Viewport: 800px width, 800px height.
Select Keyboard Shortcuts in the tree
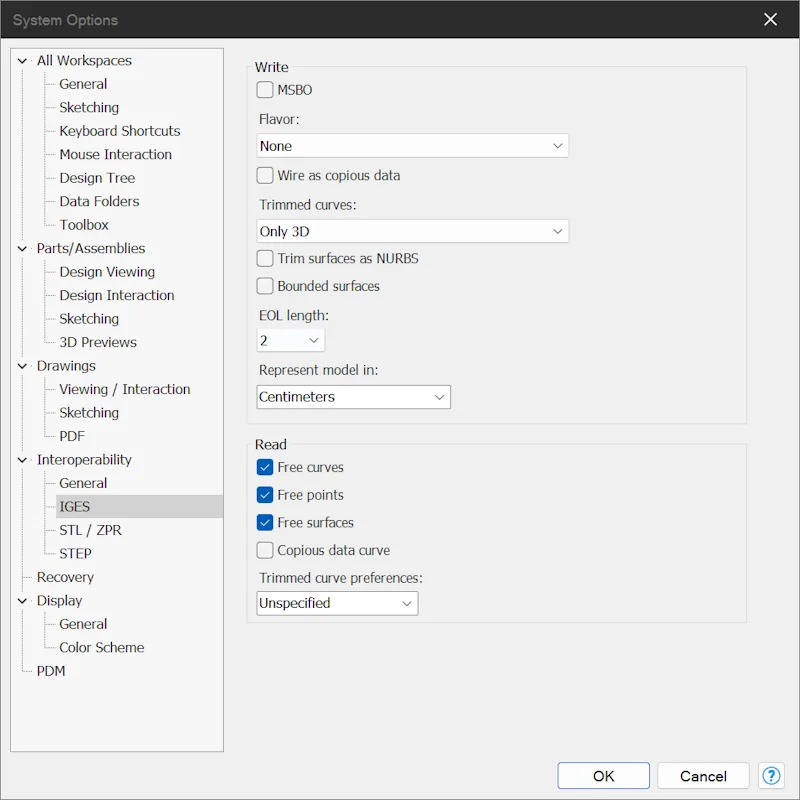[120, 131]
